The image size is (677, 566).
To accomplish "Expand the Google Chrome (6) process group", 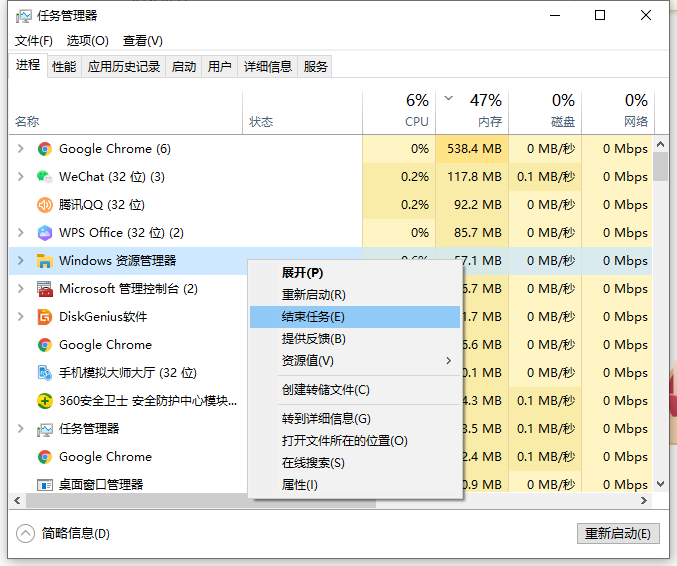I will 21,149.
